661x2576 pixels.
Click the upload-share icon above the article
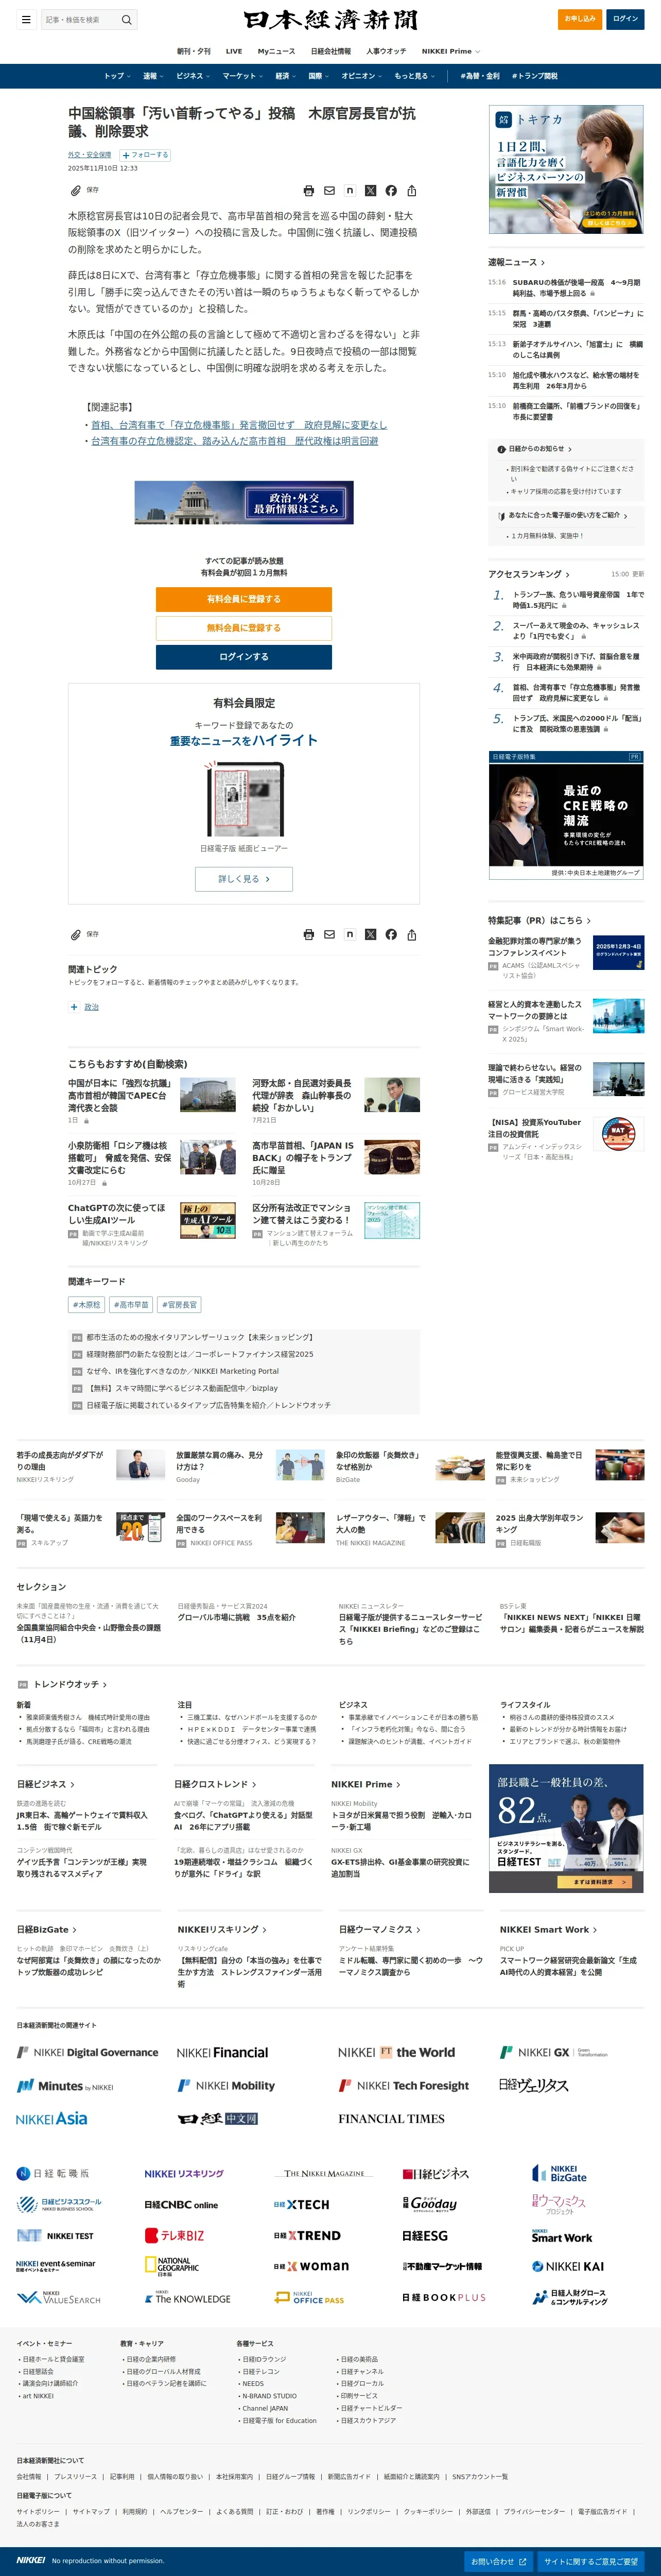coord(411,190)
